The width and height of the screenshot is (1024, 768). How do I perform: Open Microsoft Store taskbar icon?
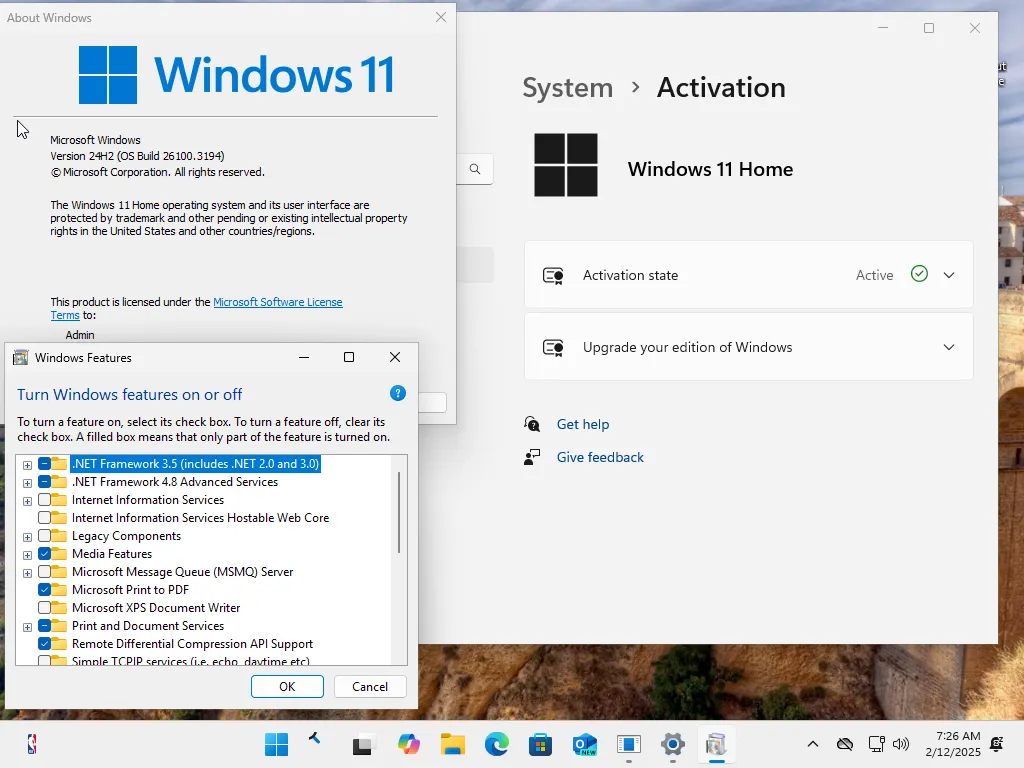pyautogui.click(x=541, y=744)
